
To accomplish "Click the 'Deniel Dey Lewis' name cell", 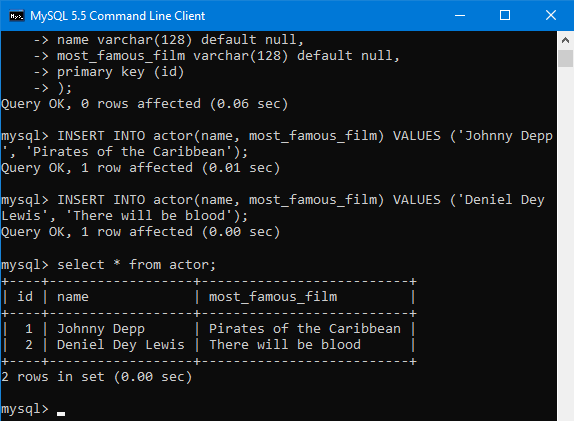I will [121, 345].
